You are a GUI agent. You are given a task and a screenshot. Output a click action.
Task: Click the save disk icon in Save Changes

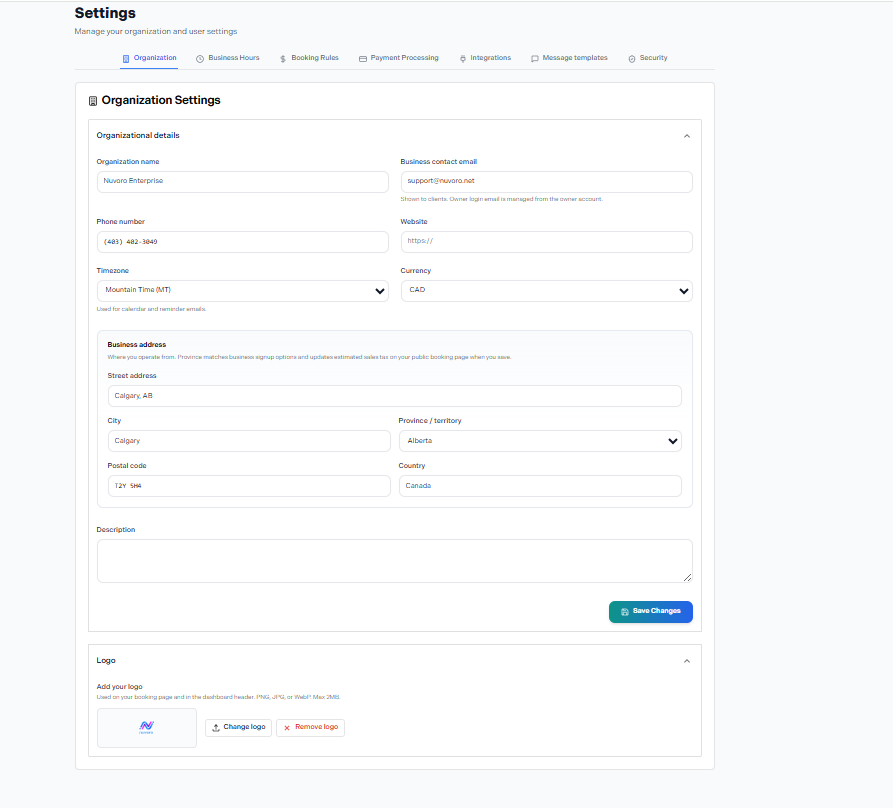pyautogui.click(x=625, y=612)
